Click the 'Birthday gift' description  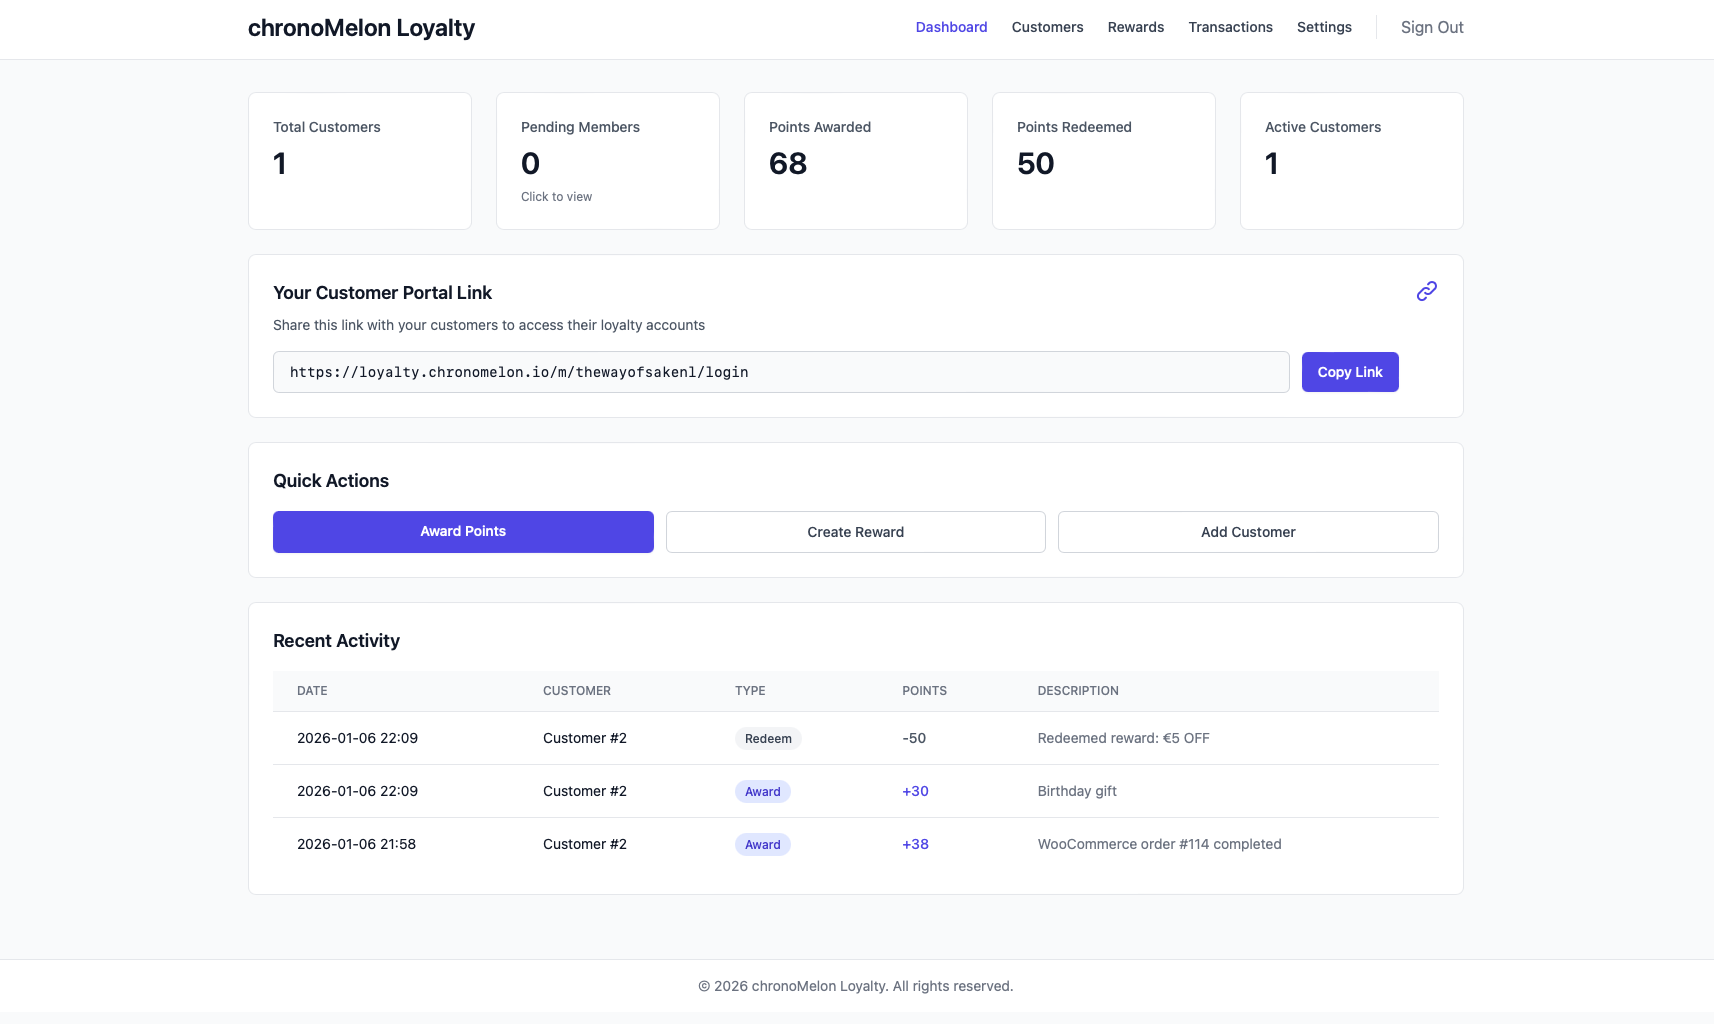tap(1077, 791)
